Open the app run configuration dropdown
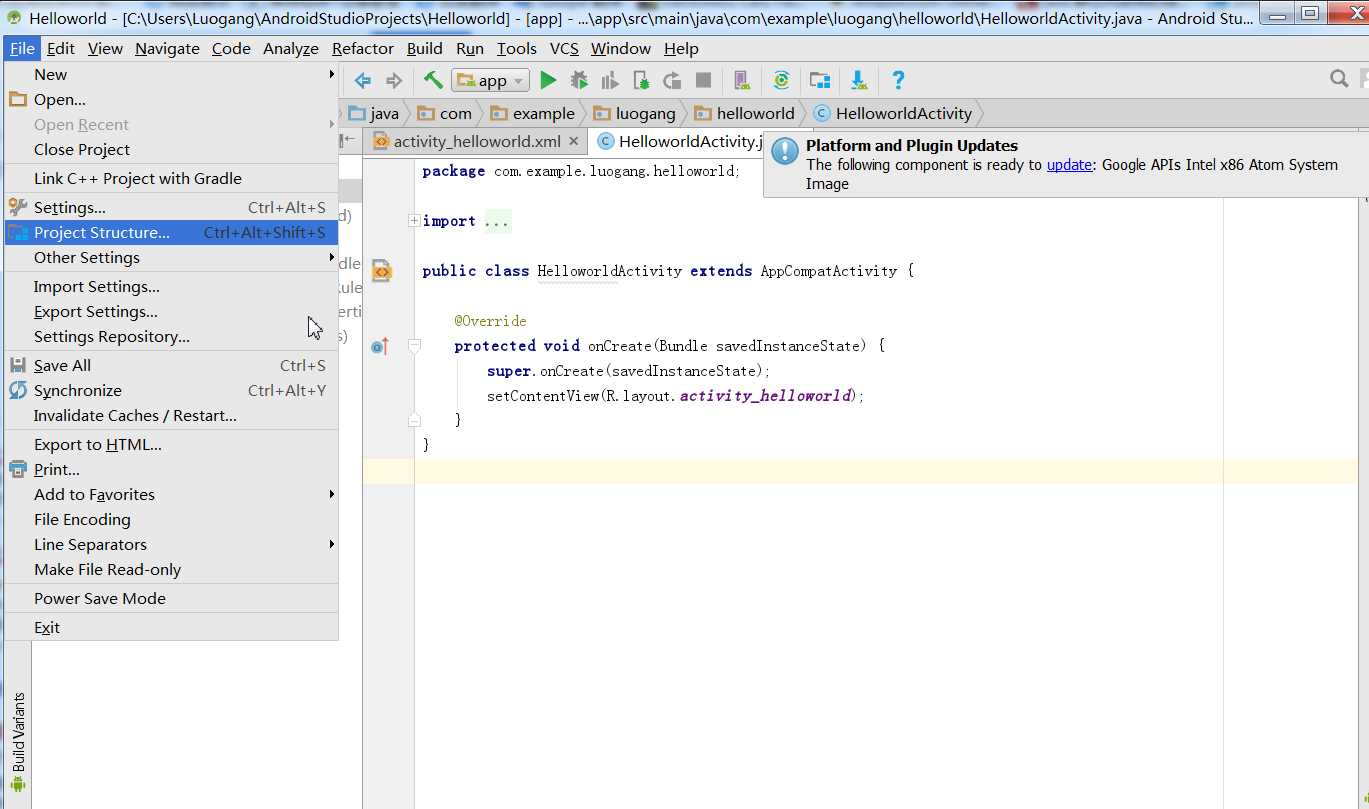The height and width of the screenshot is (809, 1369). [490, 80]
